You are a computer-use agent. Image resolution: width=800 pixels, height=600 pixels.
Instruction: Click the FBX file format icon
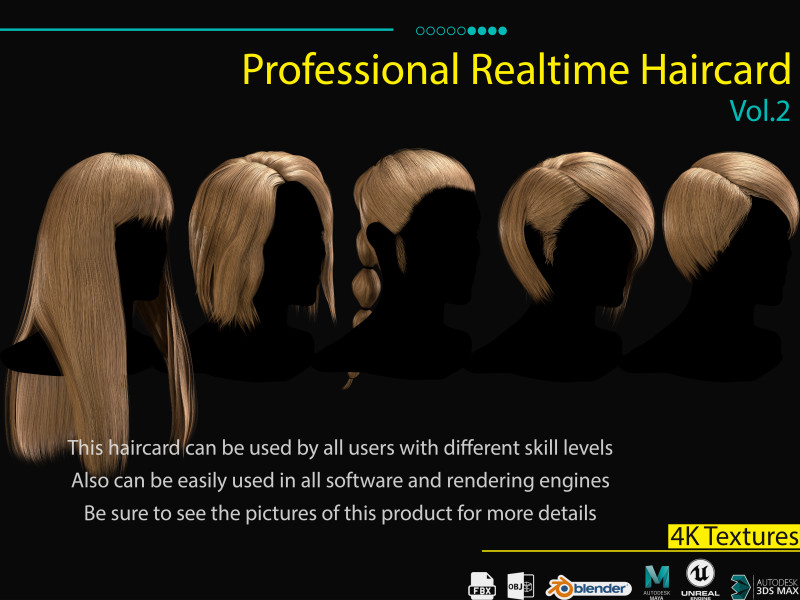482,583
